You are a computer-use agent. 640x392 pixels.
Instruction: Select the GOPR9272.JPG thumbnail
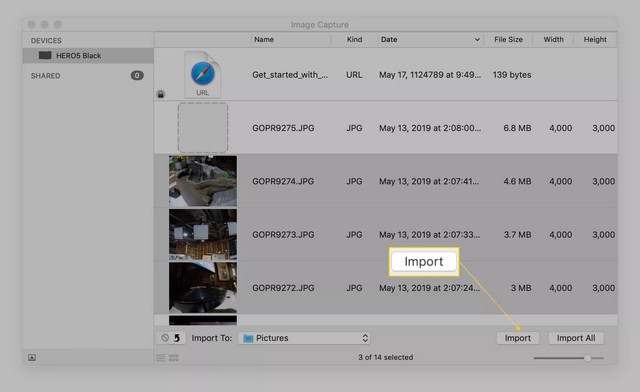(203, 287)
